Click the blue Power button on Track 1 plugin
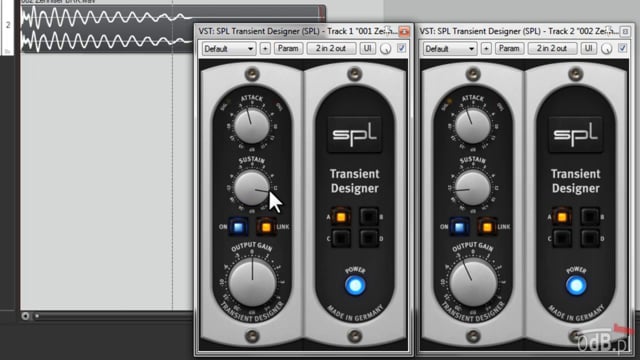 tap(355, 285)
